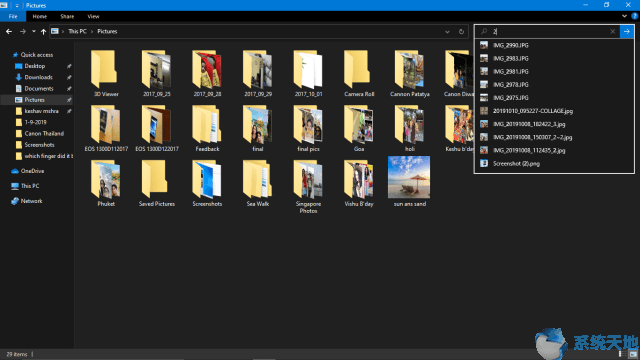This screenshot has height=360, width=640.
Task: Run the search with the blue arrow button
Action: point(627,31)
